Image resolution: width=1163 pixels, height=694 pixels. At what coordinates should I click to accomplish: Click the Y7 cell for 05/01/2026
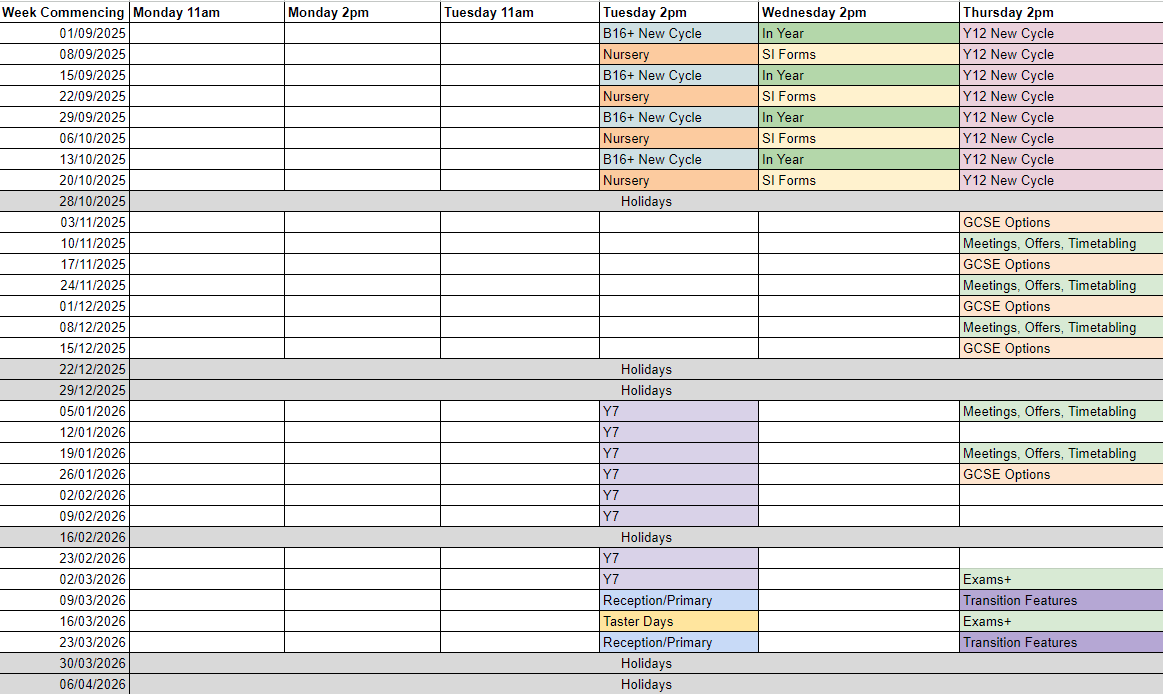tap(678, 411)
